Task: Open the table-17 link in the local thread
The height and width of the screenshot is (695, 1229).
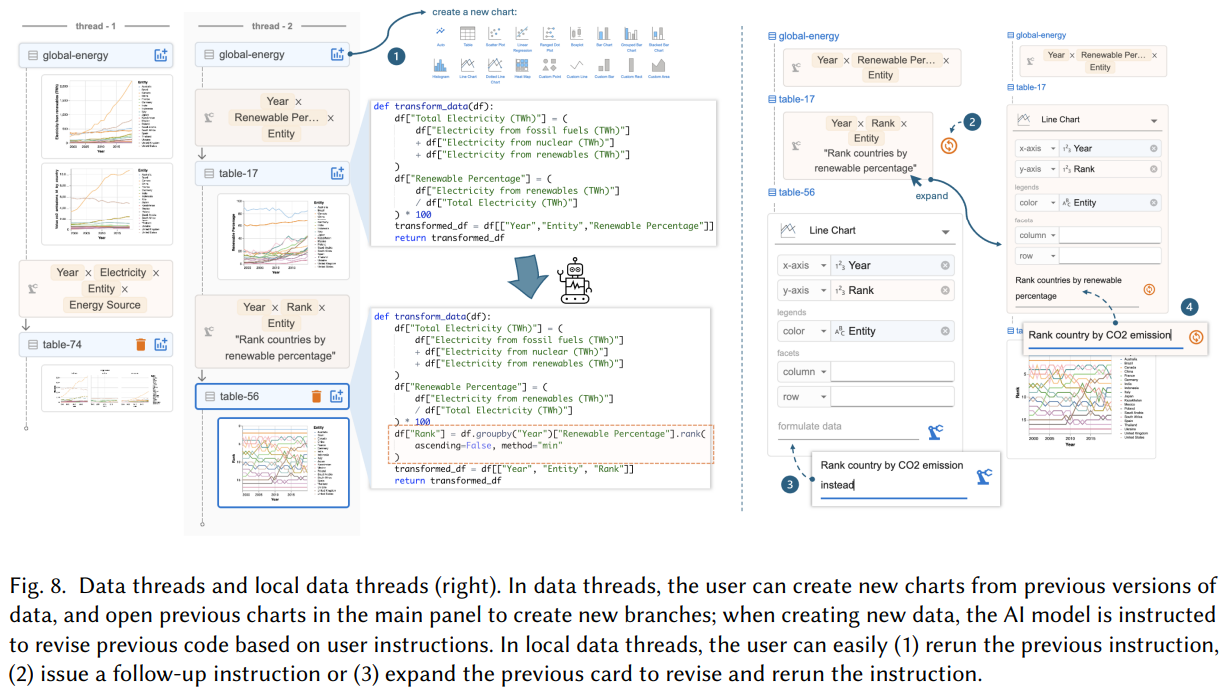Action: (795, 99)
